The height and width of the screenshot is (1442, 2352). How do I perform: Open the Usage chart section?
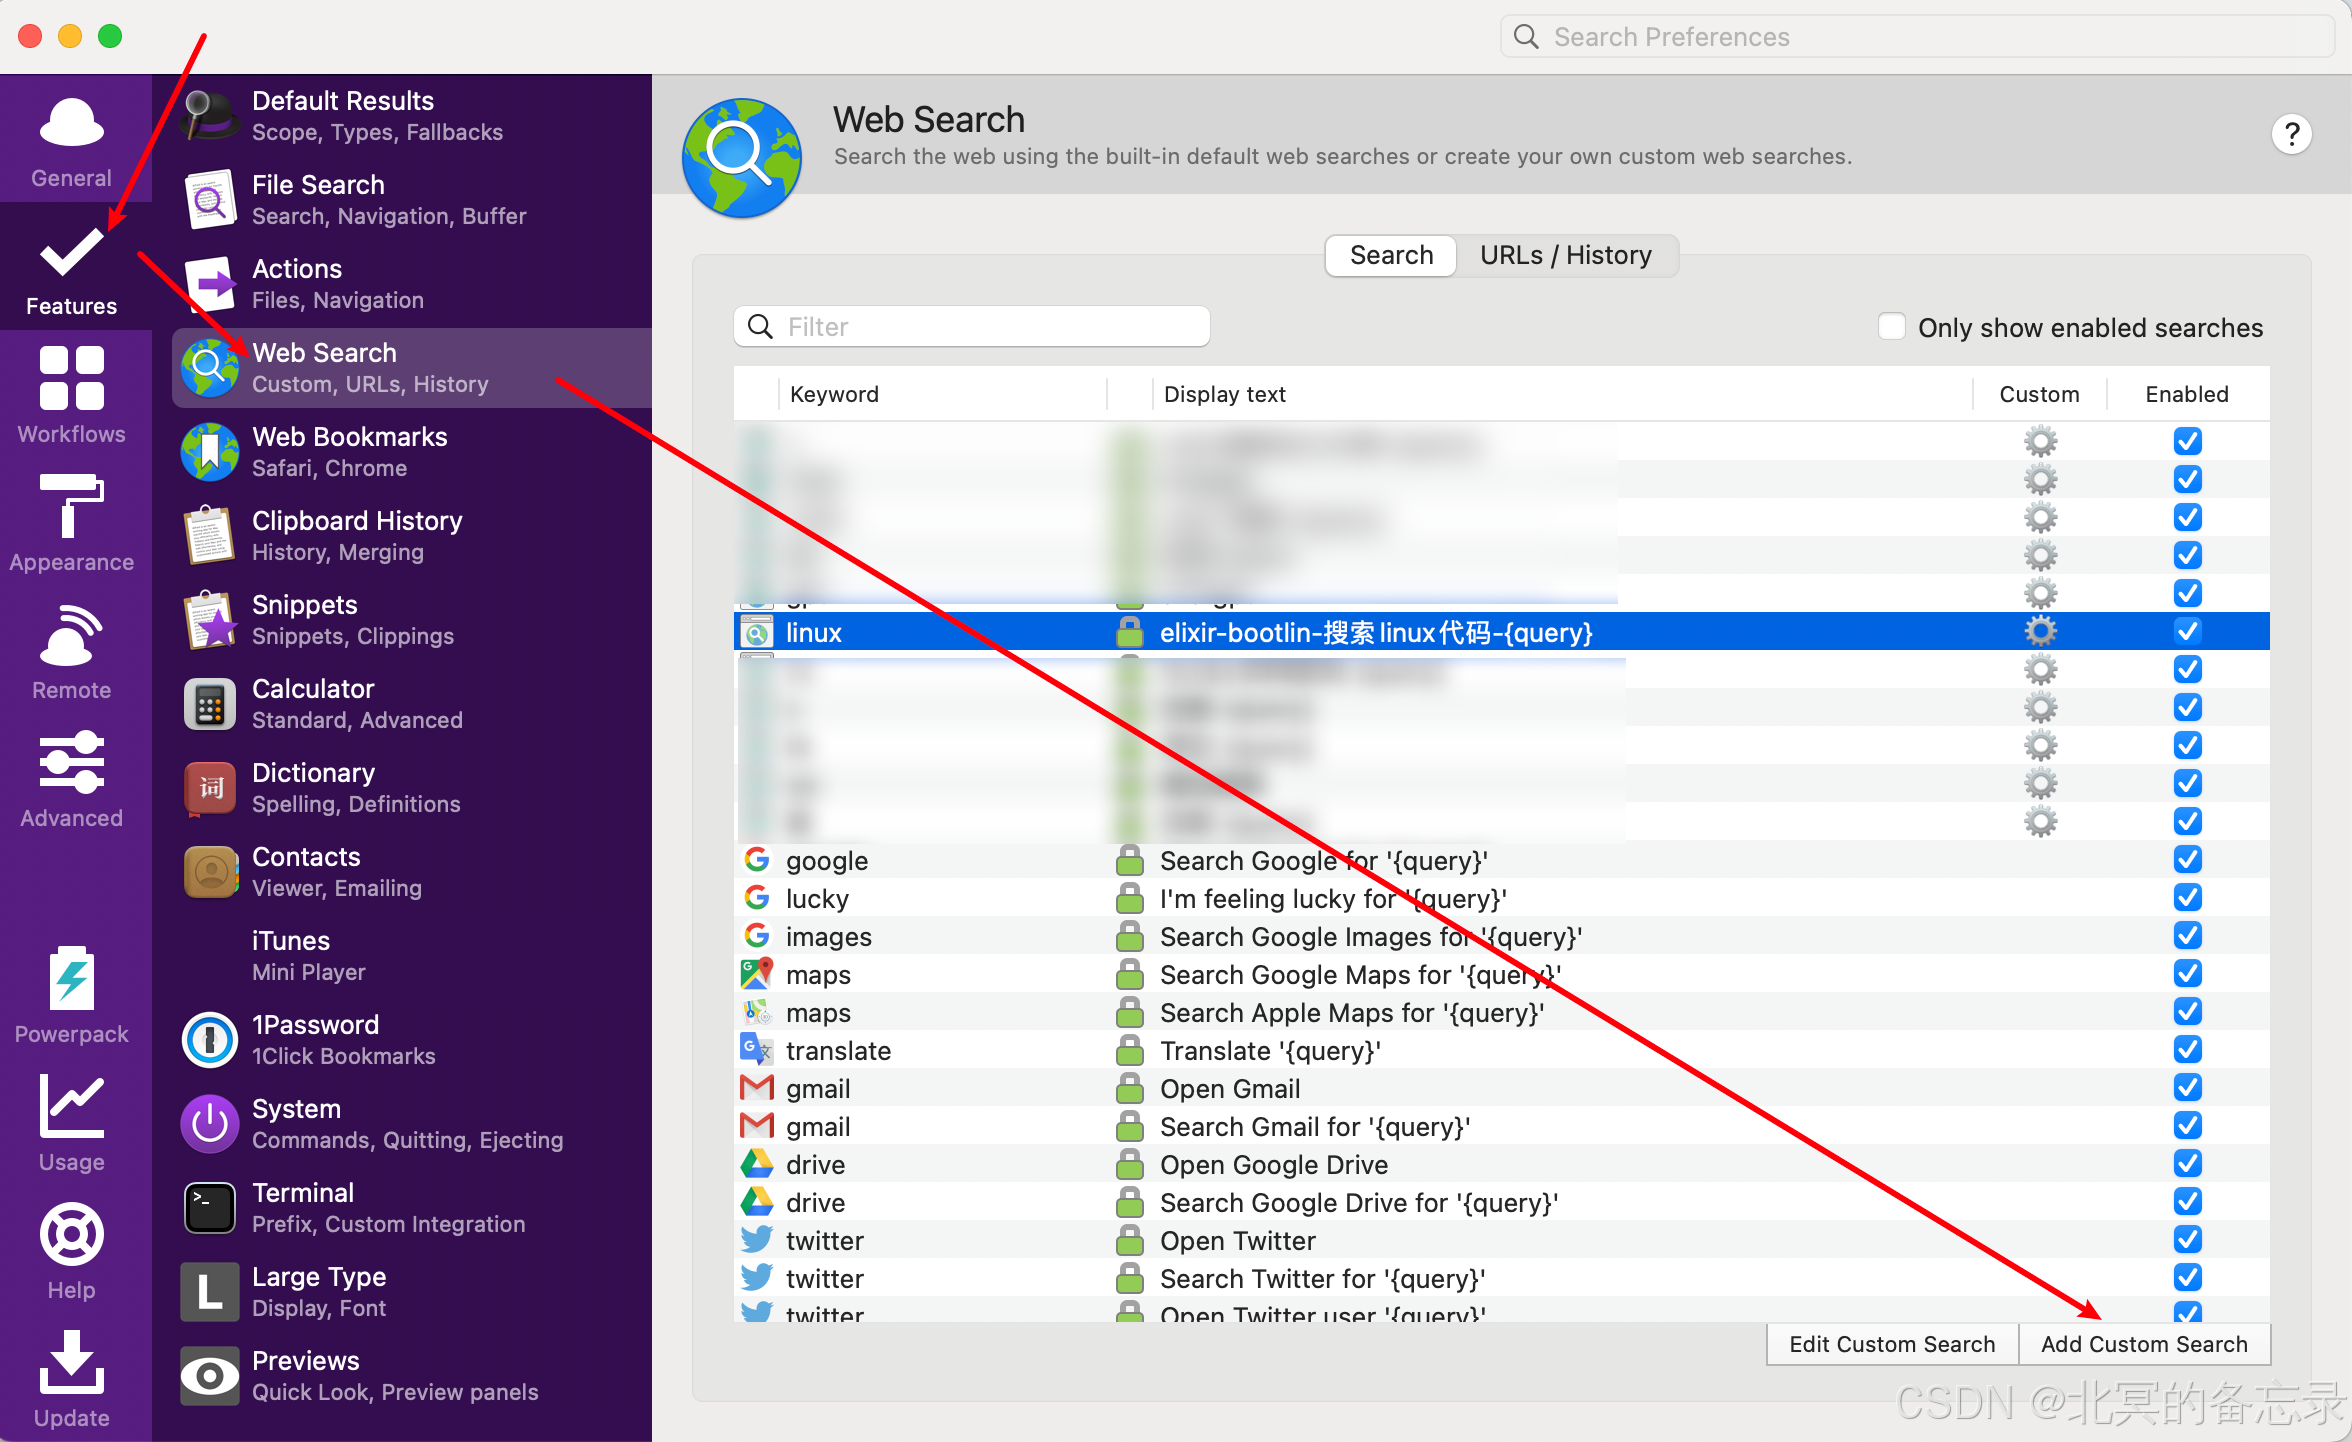[x=71, y=1124]
